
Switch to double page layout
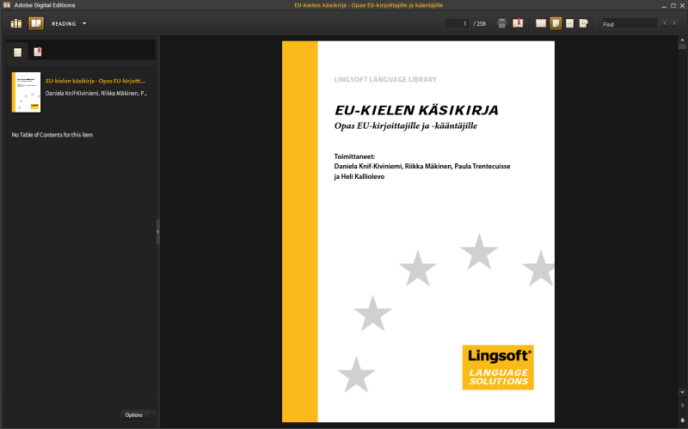click(541, 23)
